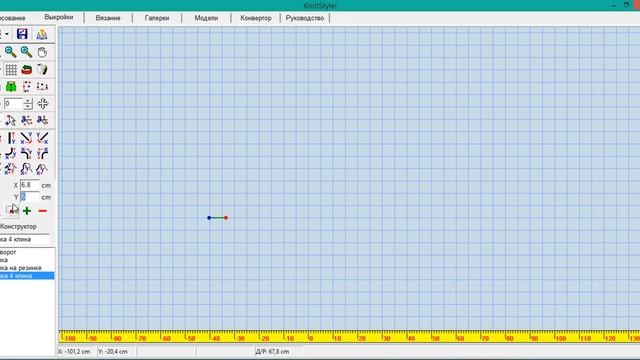Select the highlighted '4 клина' list row

(27, 276)
